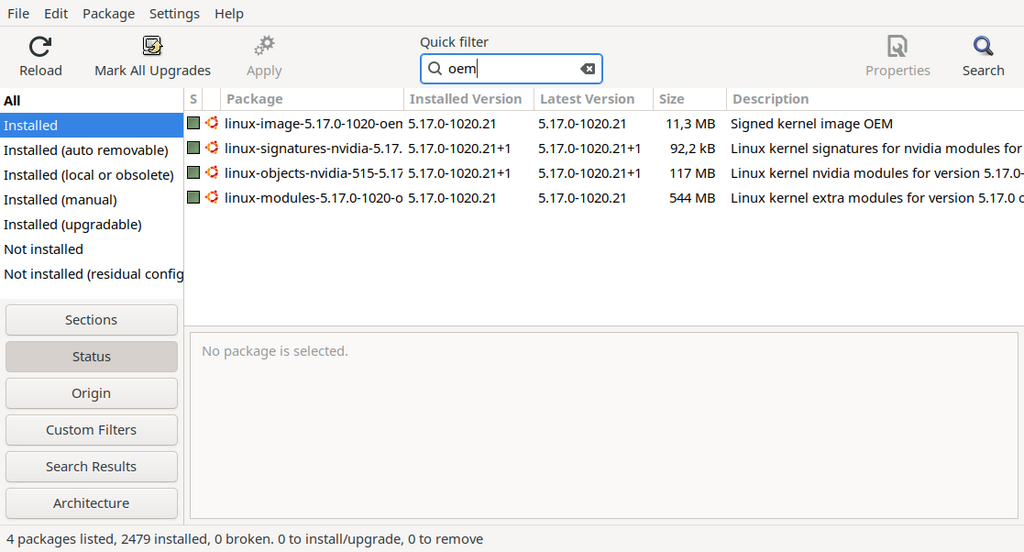Sort by Package column header

point(255,99)
